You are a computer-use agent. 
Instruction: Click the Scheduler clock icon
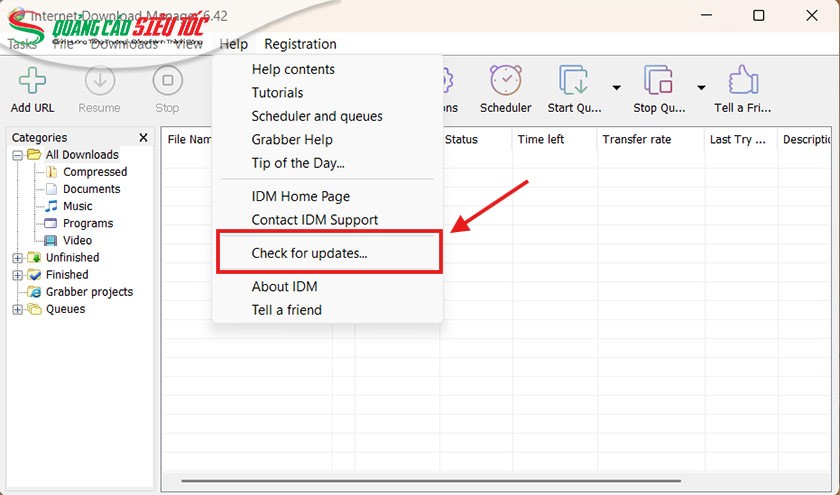pyautogui.click(x=505, y=82)
